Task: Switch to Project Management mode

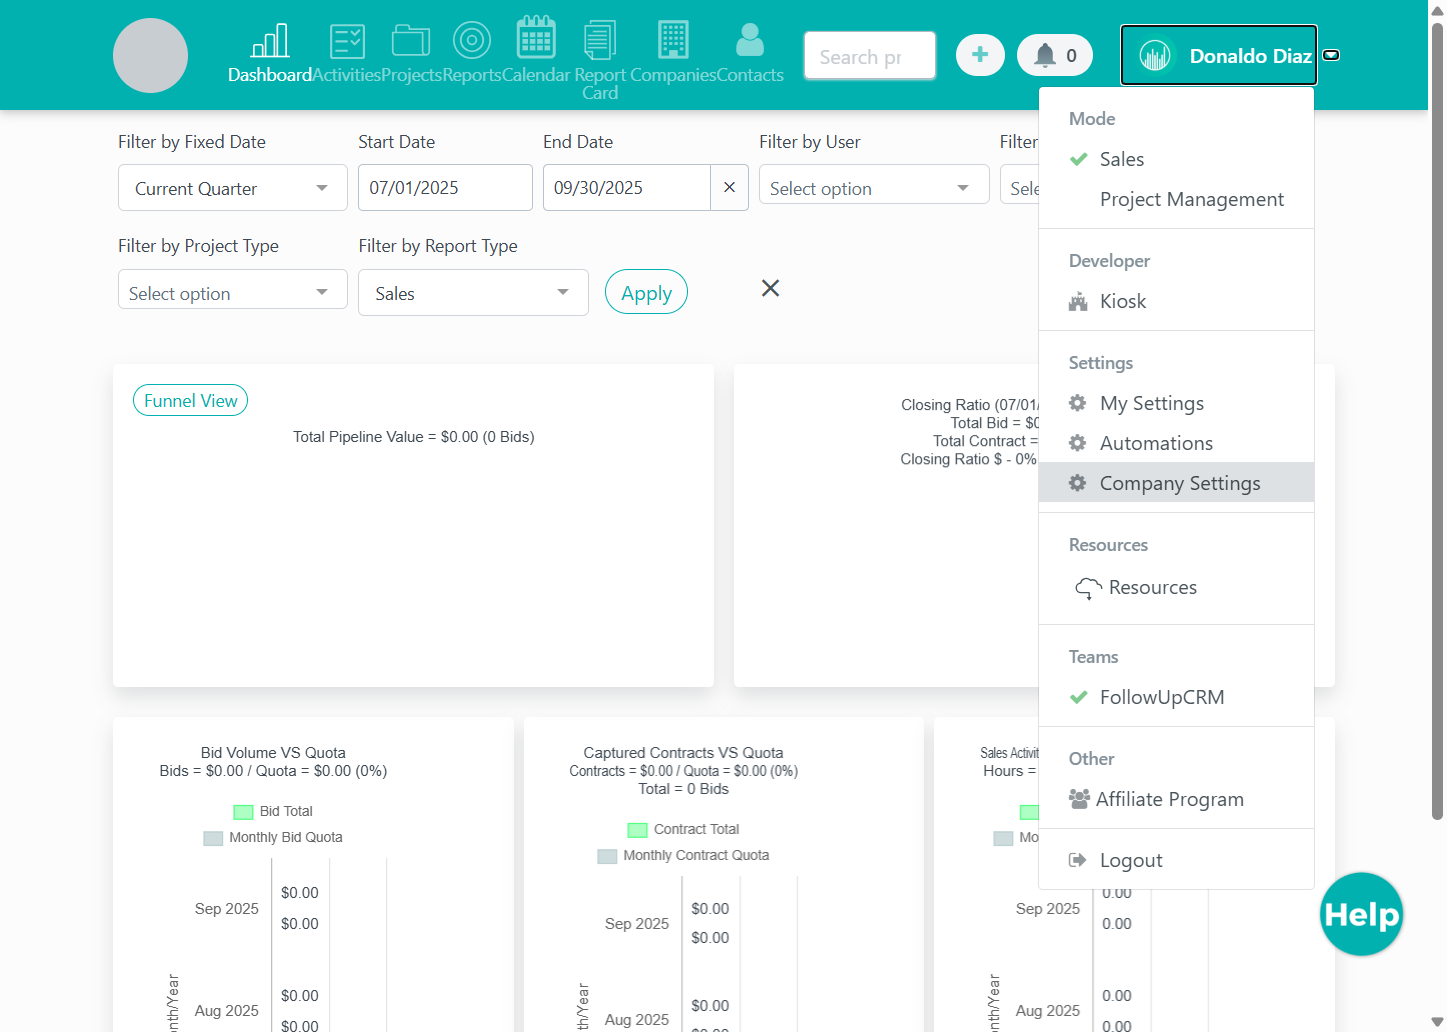Action: pos(1176,199)
